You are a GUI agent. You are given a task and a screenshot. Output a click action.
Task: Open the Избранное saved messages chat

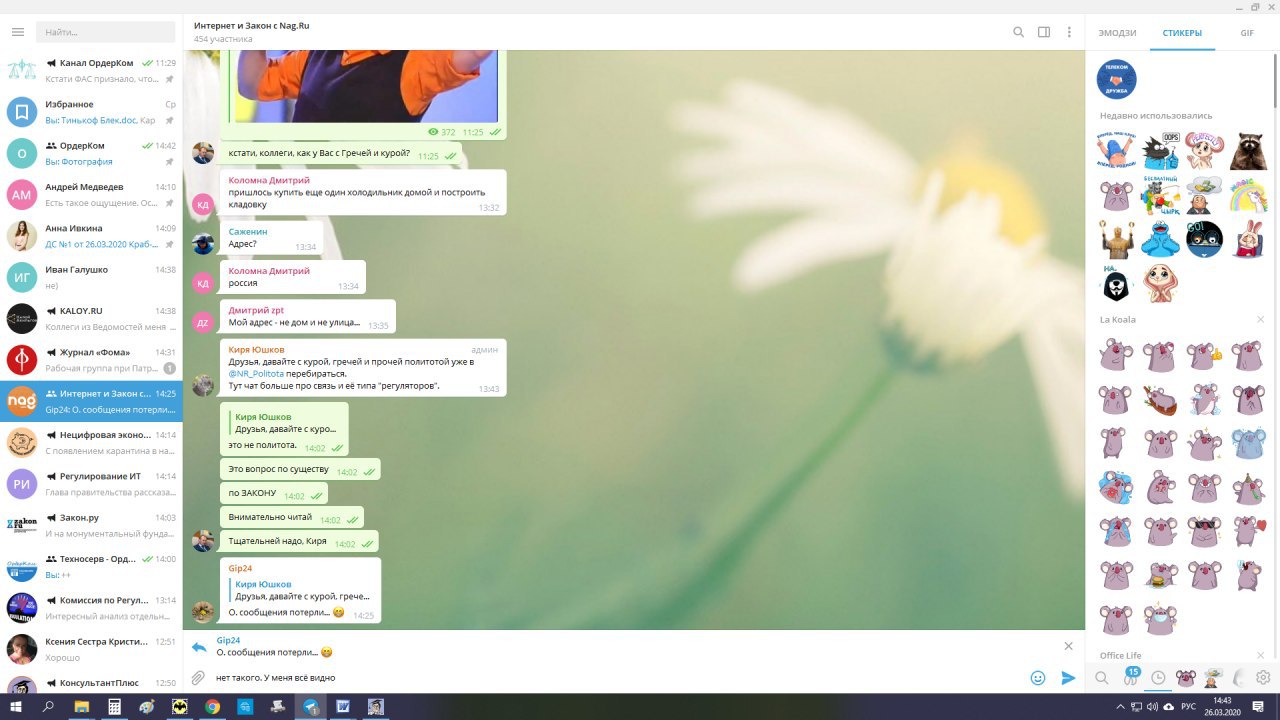pyautogui.click(x=91, y=112)
